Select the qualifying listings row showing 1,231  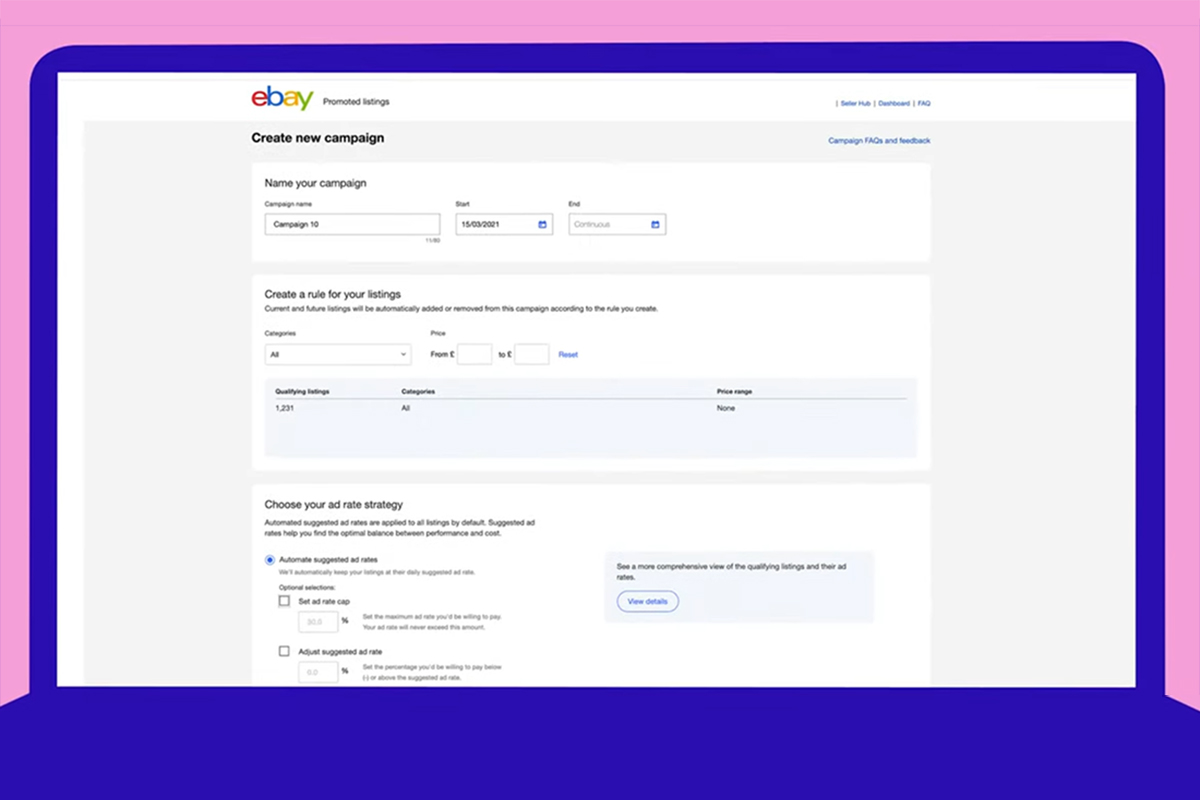(284, 408)
